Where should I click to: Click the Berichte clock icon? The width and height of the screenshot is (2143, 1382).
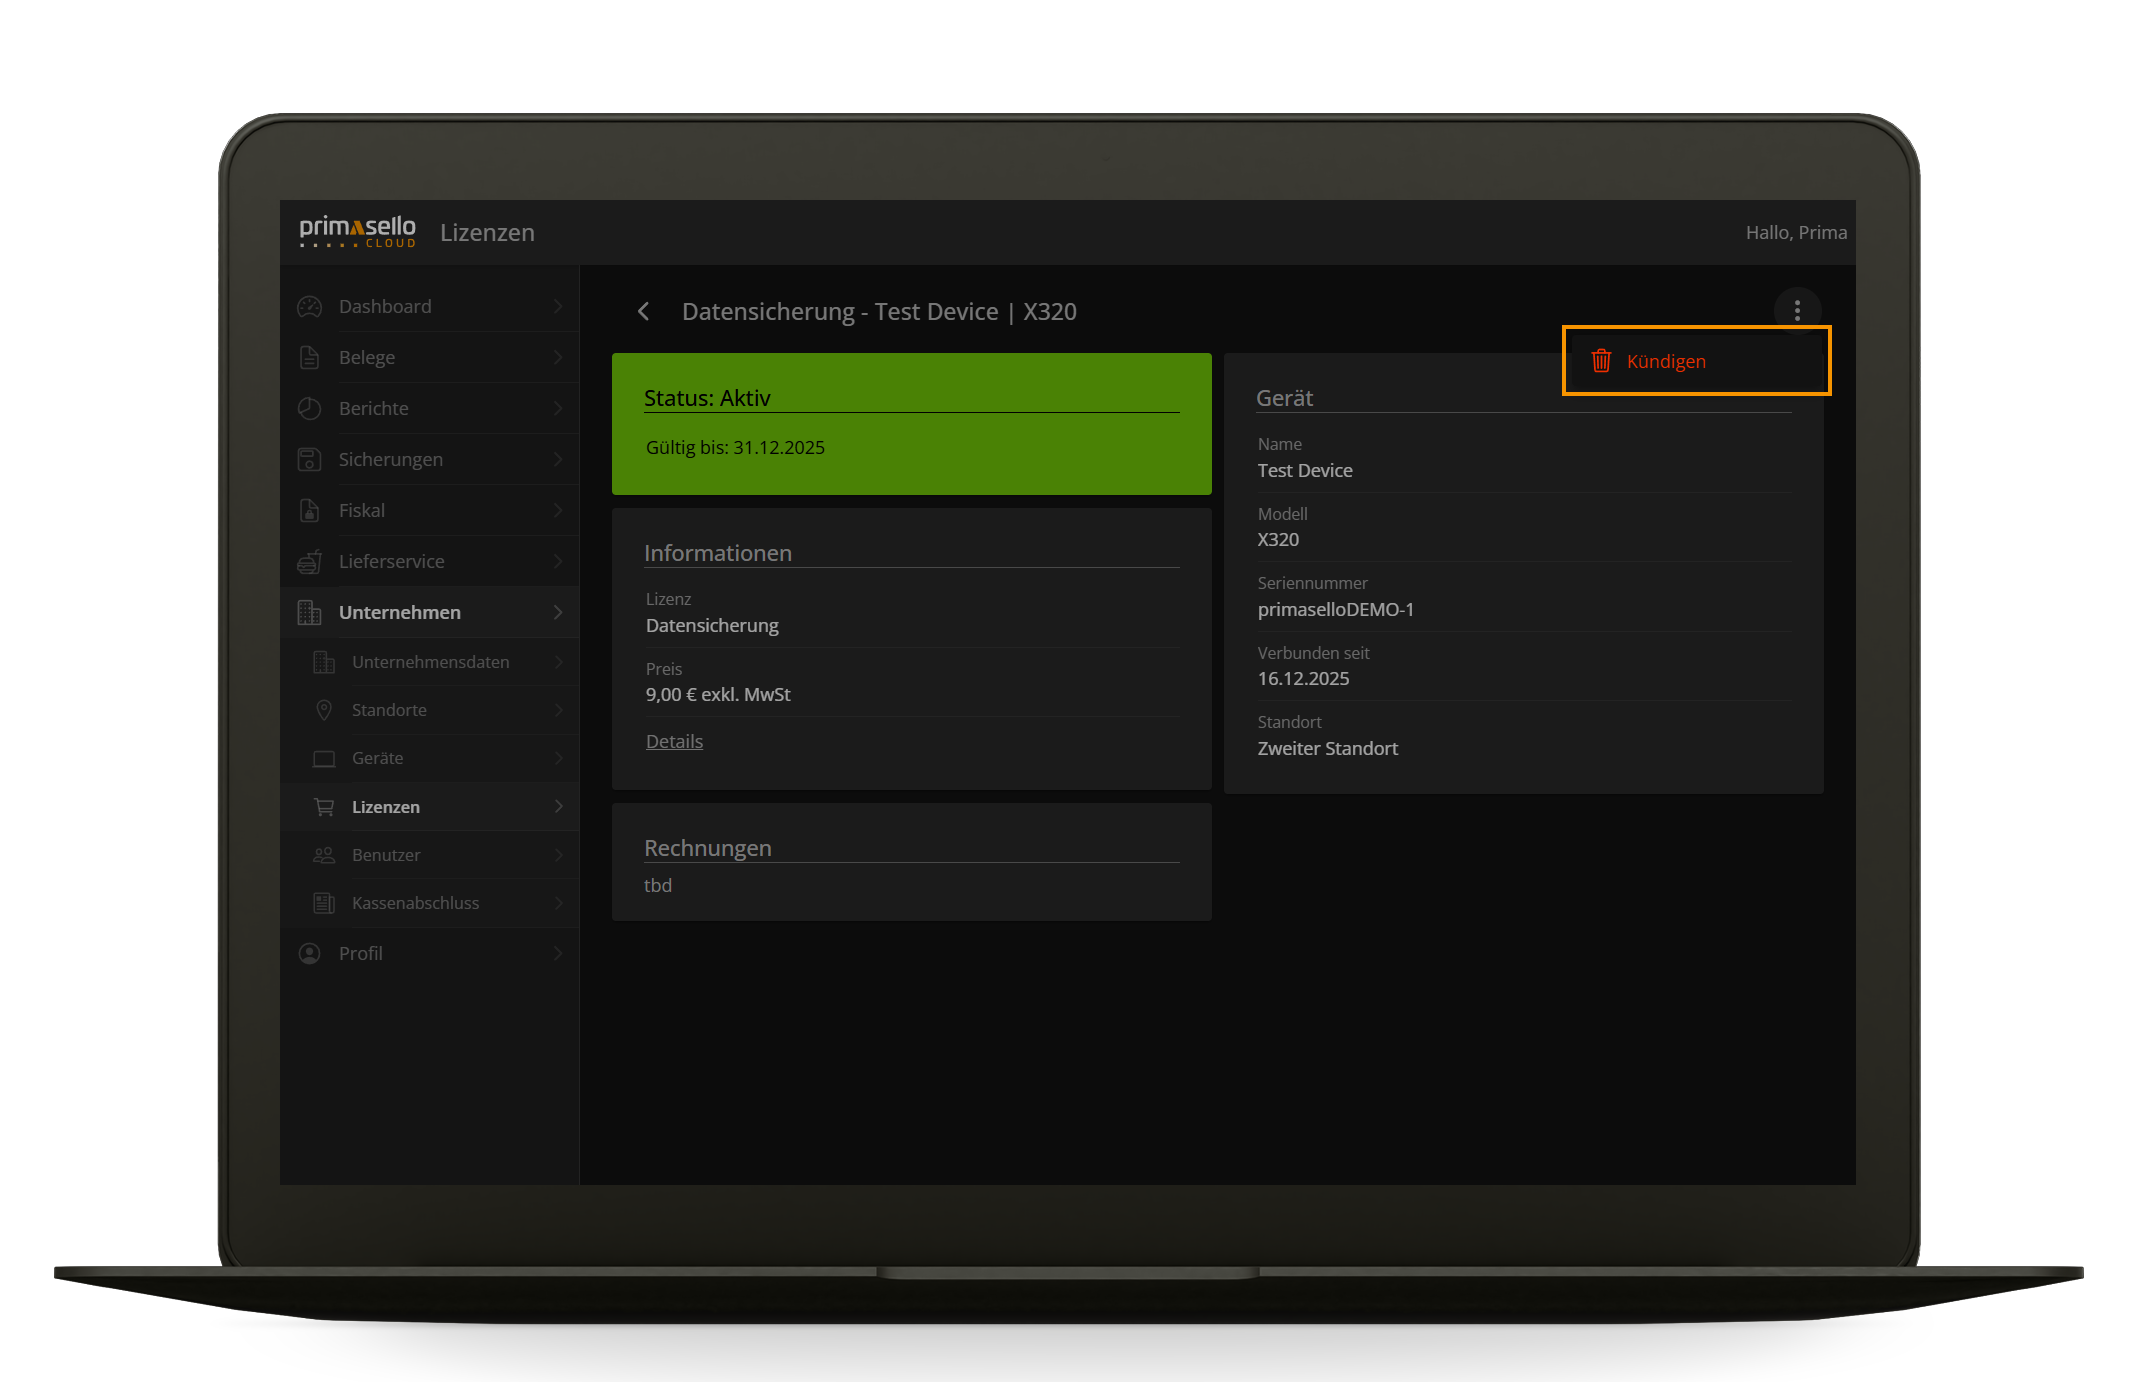tap(309, 408)
